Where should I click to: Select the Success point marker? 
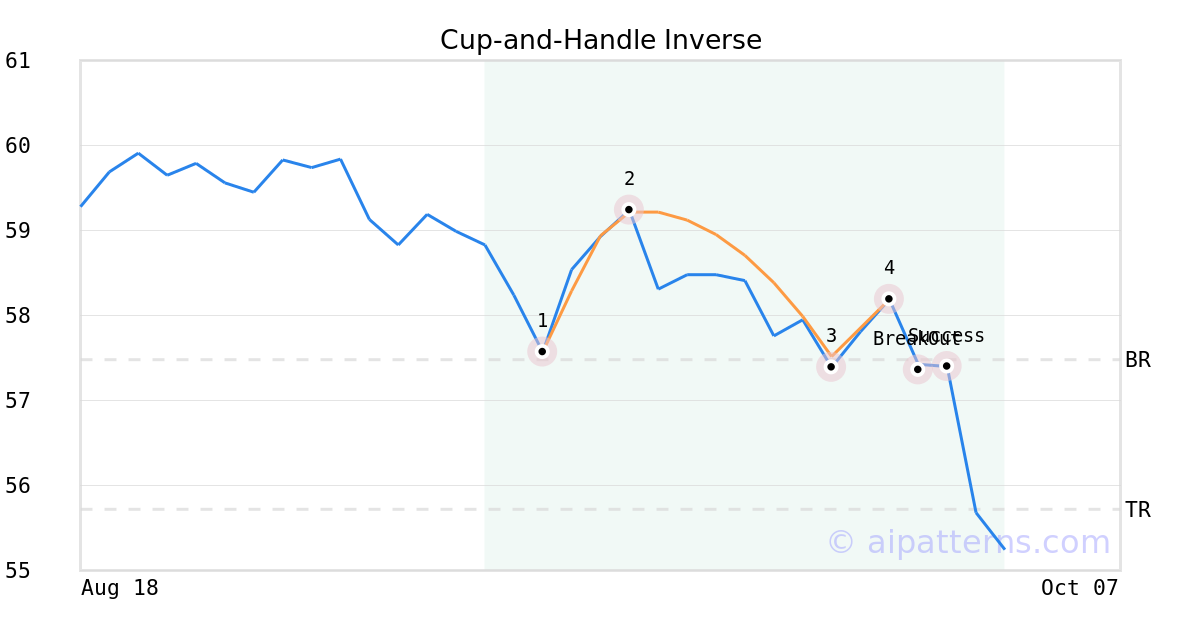point(946,366)
